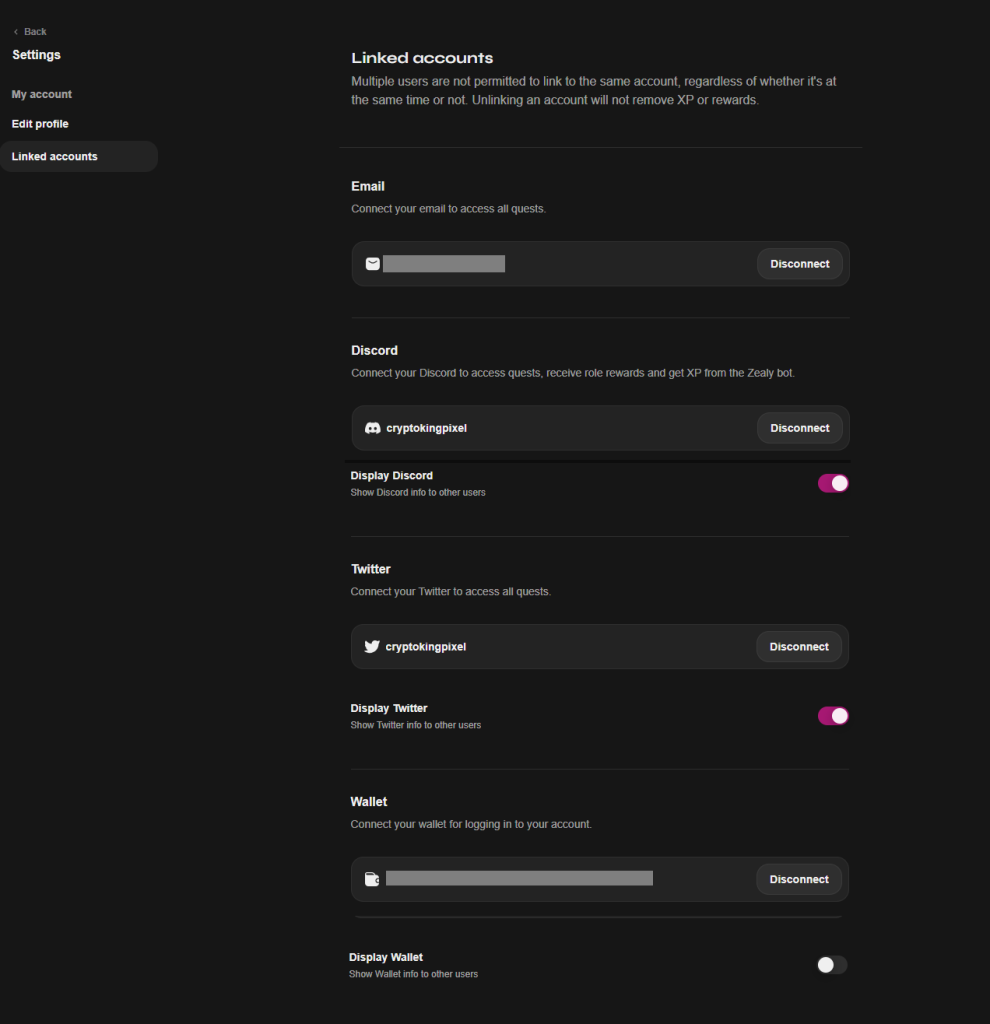Click the wallet icon
Image resolution: width=990 pixels, height=1024 pixels.
point(372,880)
